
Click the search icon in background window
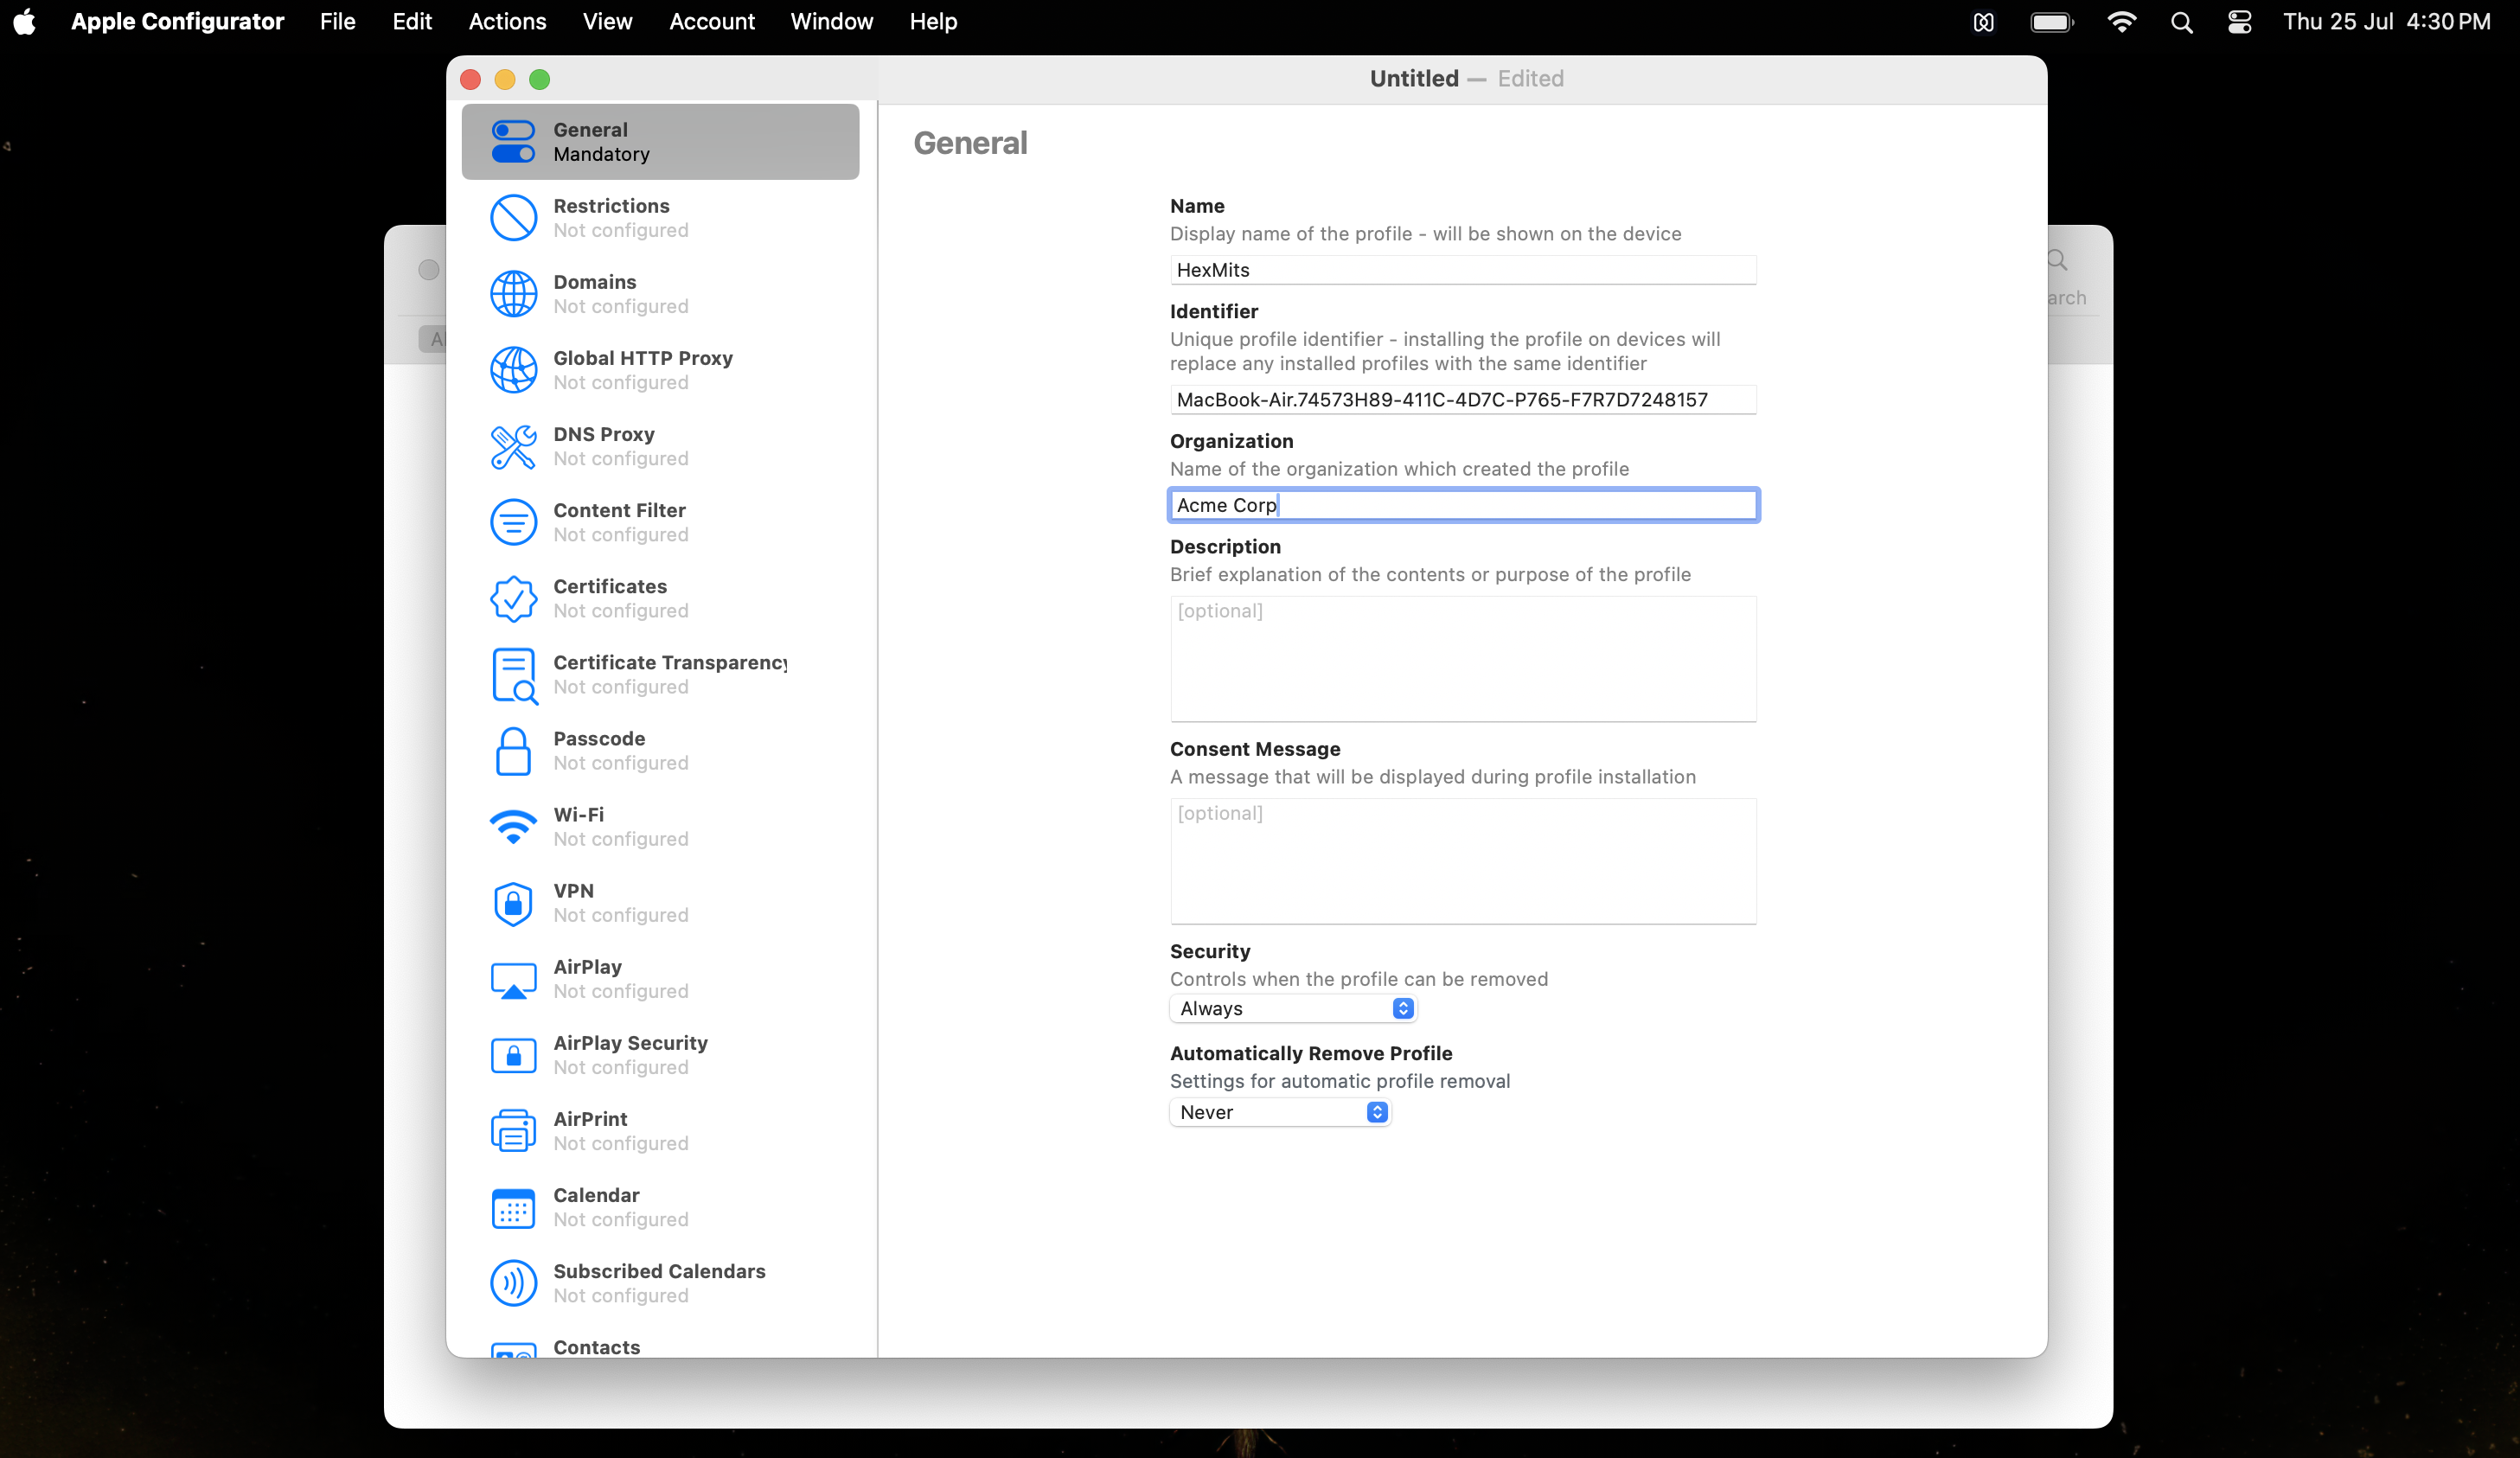[x=2056, y=261]
